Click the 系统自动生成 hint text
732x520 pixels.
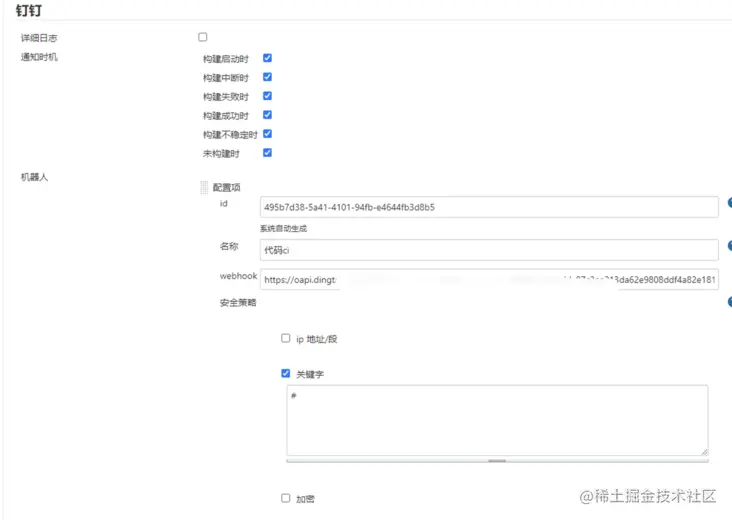283,228
